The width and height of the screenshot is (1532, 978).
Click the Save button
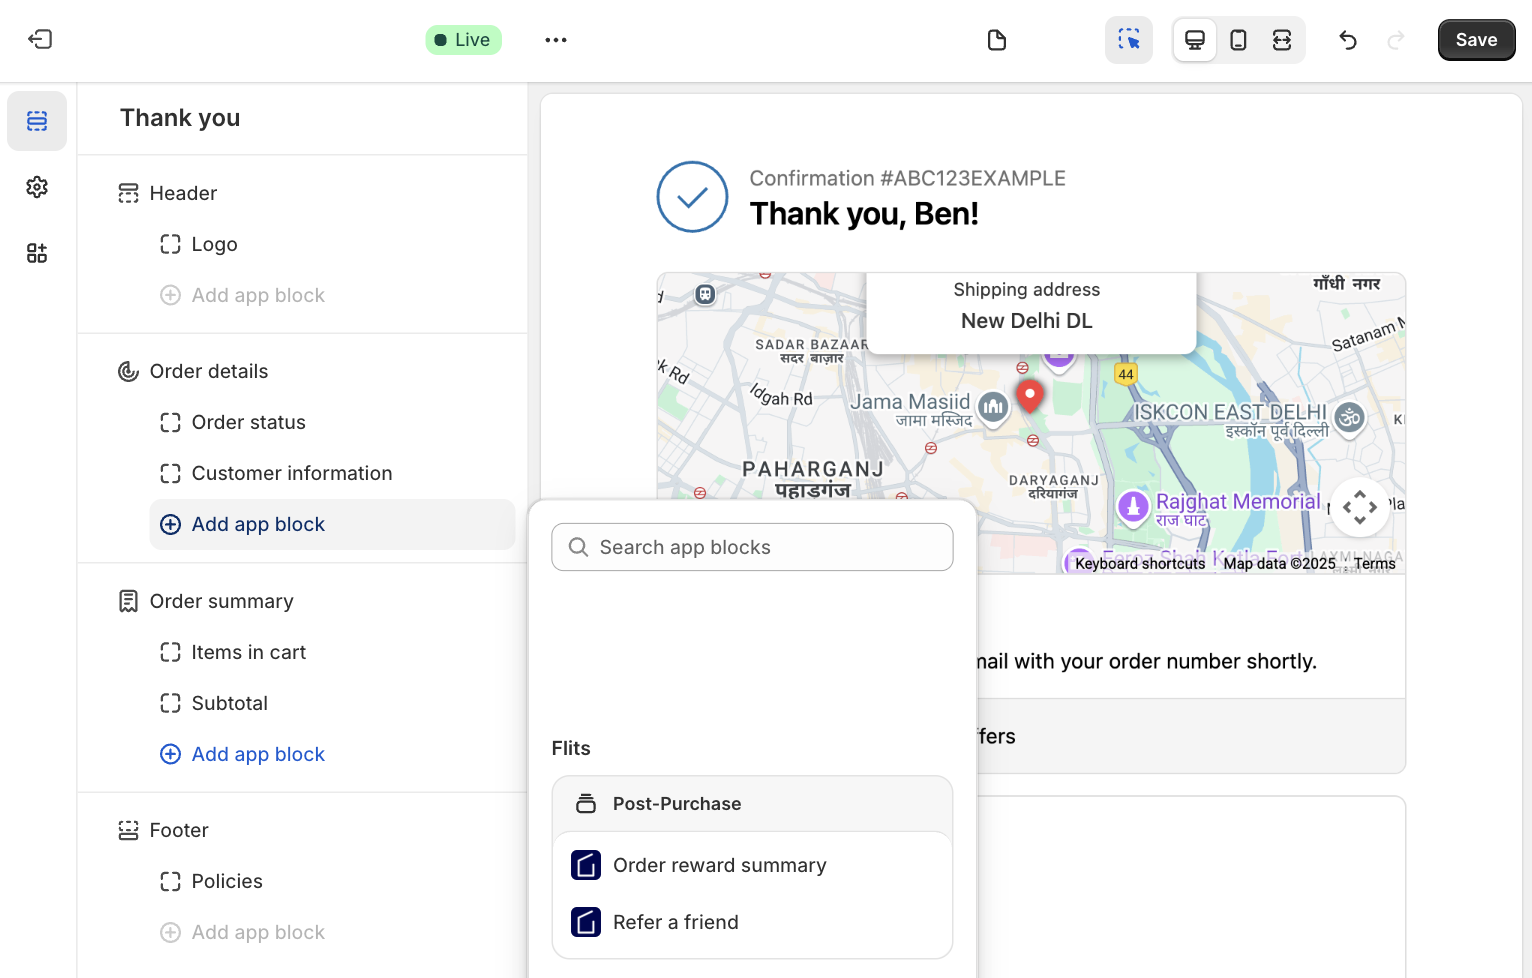pos(1477,40)
